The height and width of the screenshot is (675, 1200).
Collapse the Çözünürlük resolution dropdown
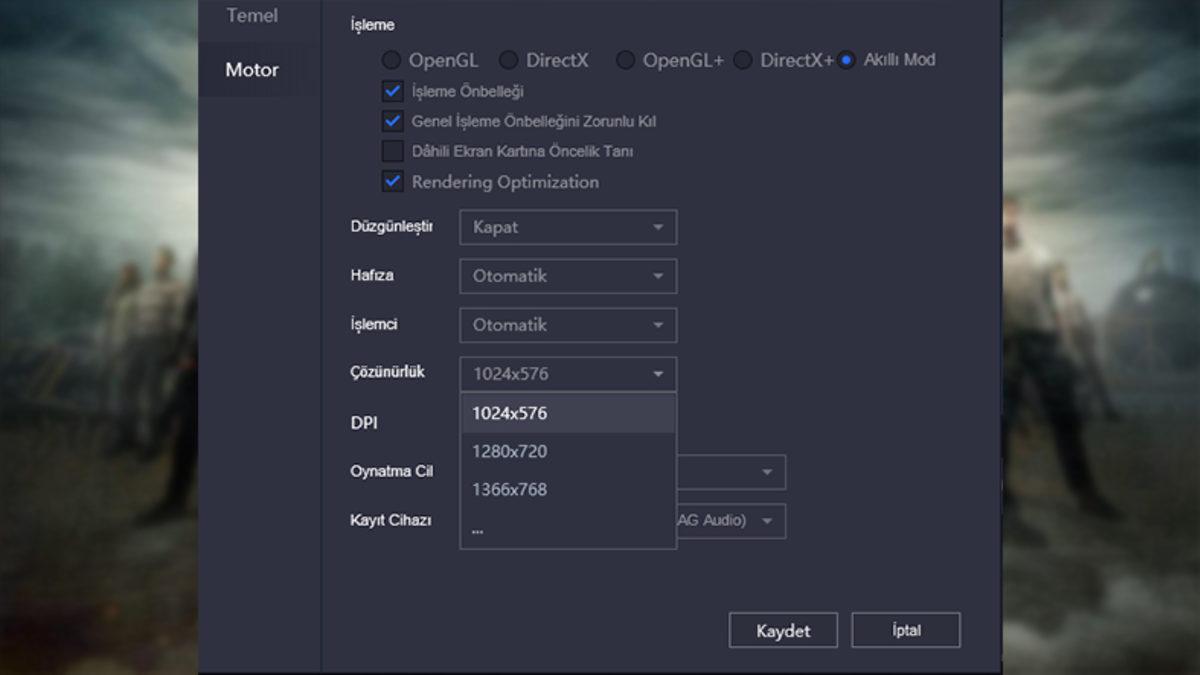[x=568, y=374]
